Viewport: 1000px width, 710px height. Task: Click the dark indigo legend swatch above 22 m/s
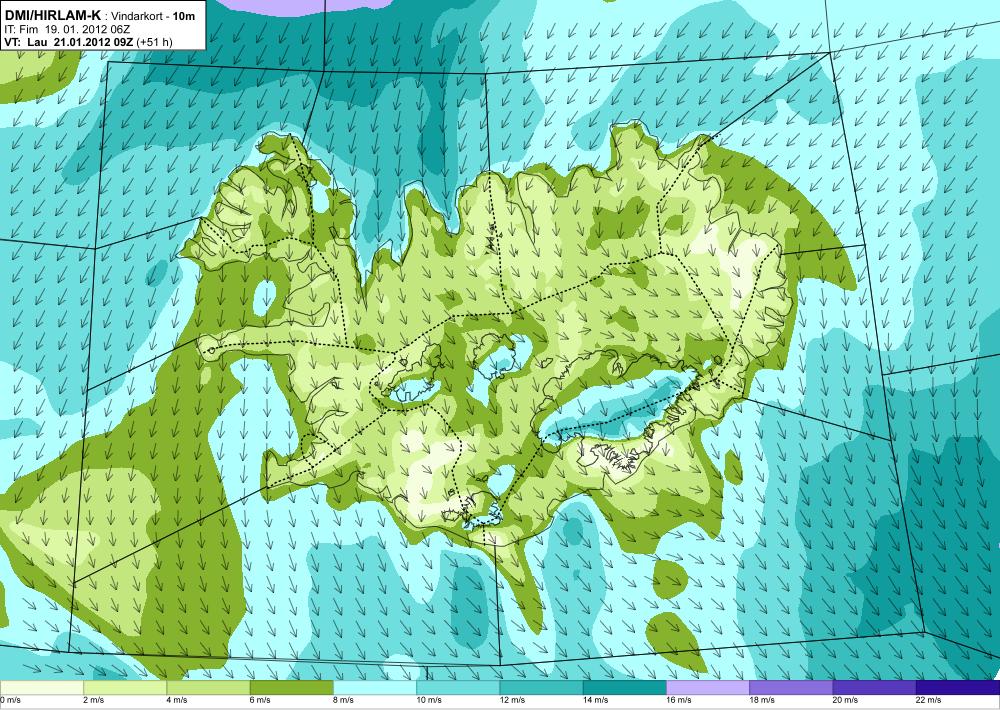click(x=958, y=688)
